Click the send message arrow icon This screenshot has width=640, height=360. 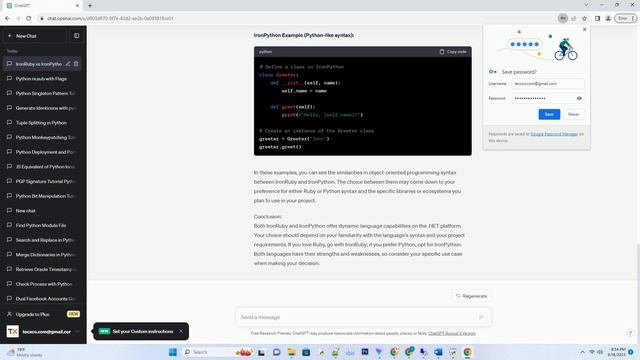click(481, 317)
